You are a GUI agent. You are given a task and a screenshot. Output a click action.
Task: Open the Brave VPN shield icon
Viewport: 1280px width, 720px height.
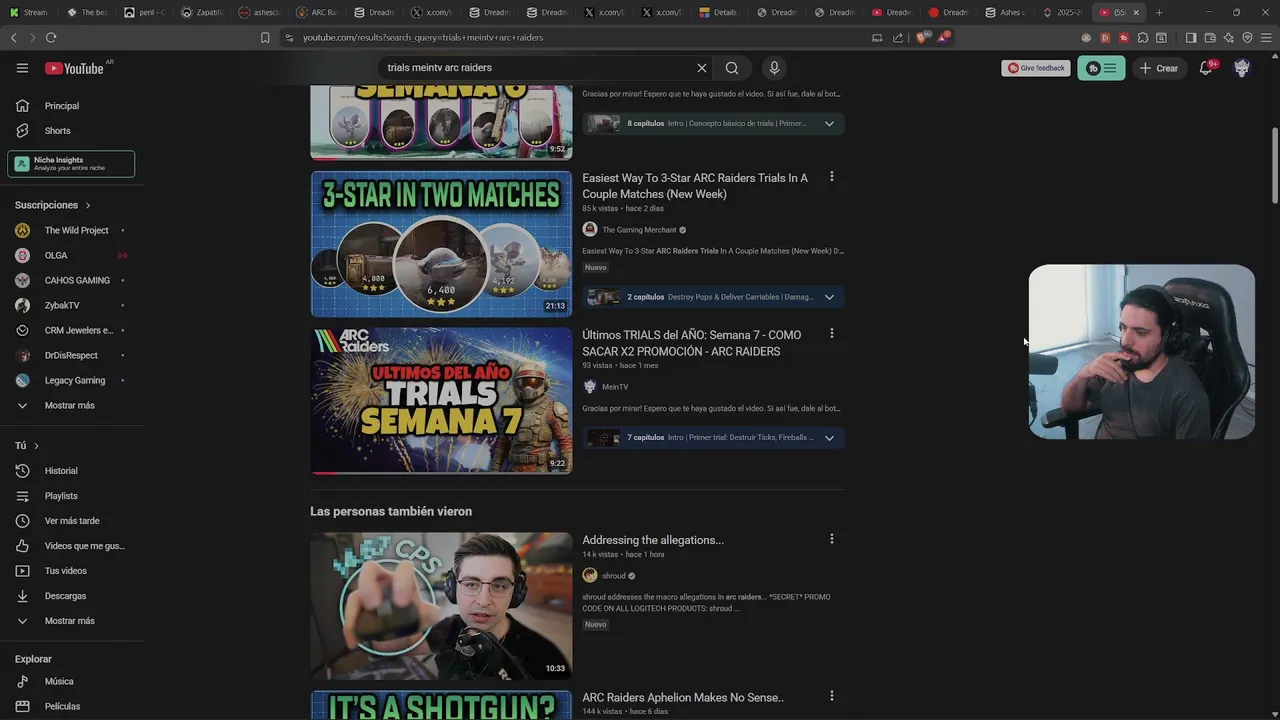tap(1247, 38)
